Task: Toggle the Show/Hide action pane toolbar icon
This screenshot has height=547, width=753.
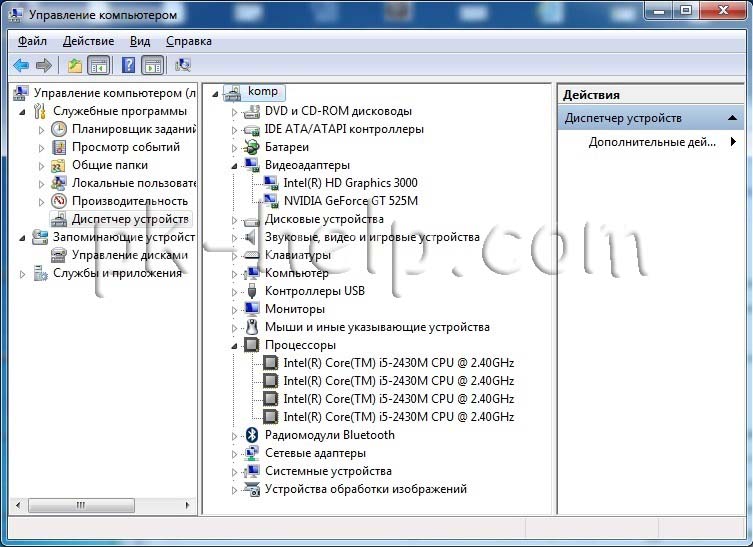Action: click(x=153, y=65)
